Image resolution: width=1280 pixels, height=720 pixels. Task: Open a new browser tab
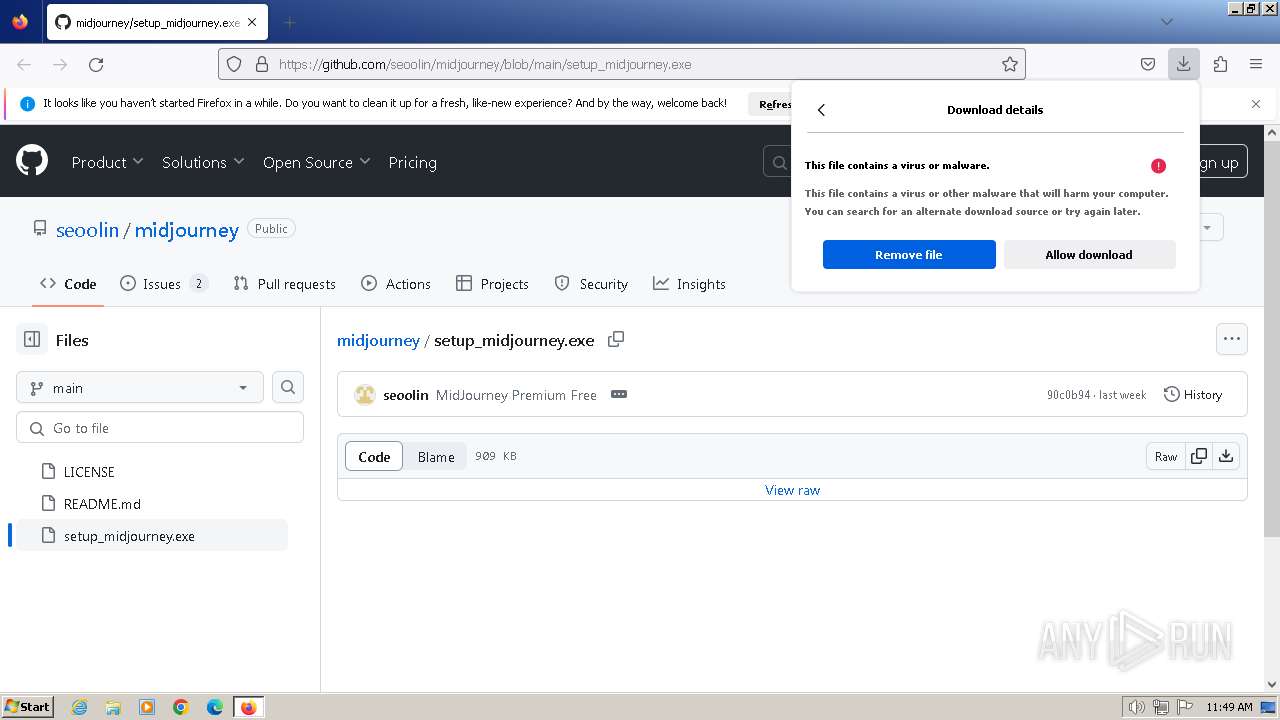289,22
